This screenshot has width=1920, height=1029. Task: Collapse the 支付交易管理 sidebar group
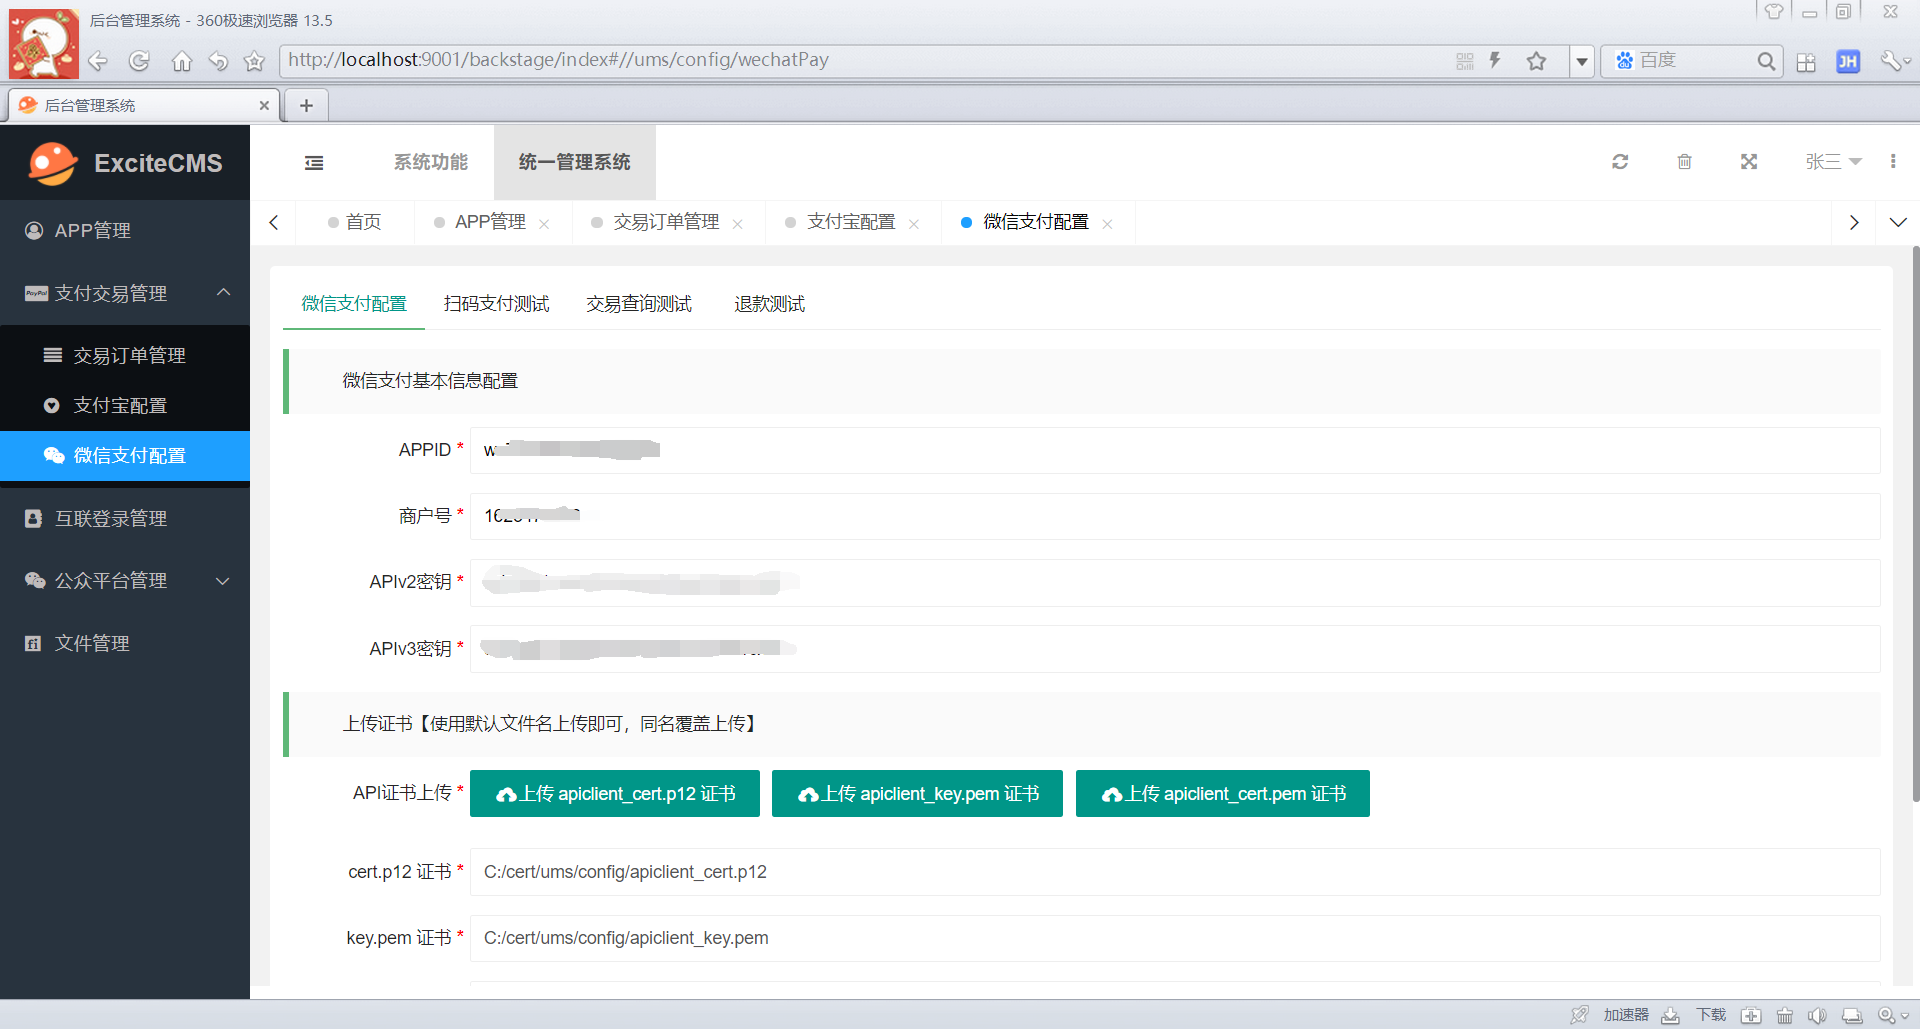(125, 293)
